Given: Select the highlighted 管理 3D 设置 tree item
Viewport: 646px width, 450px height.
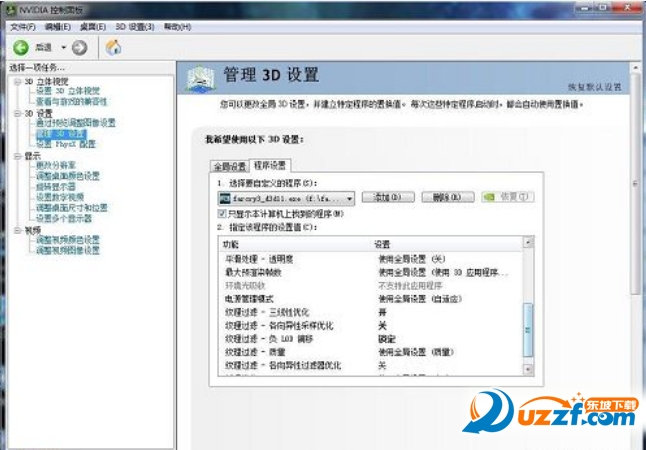Looking at the screenshot, I should point(61,134).
